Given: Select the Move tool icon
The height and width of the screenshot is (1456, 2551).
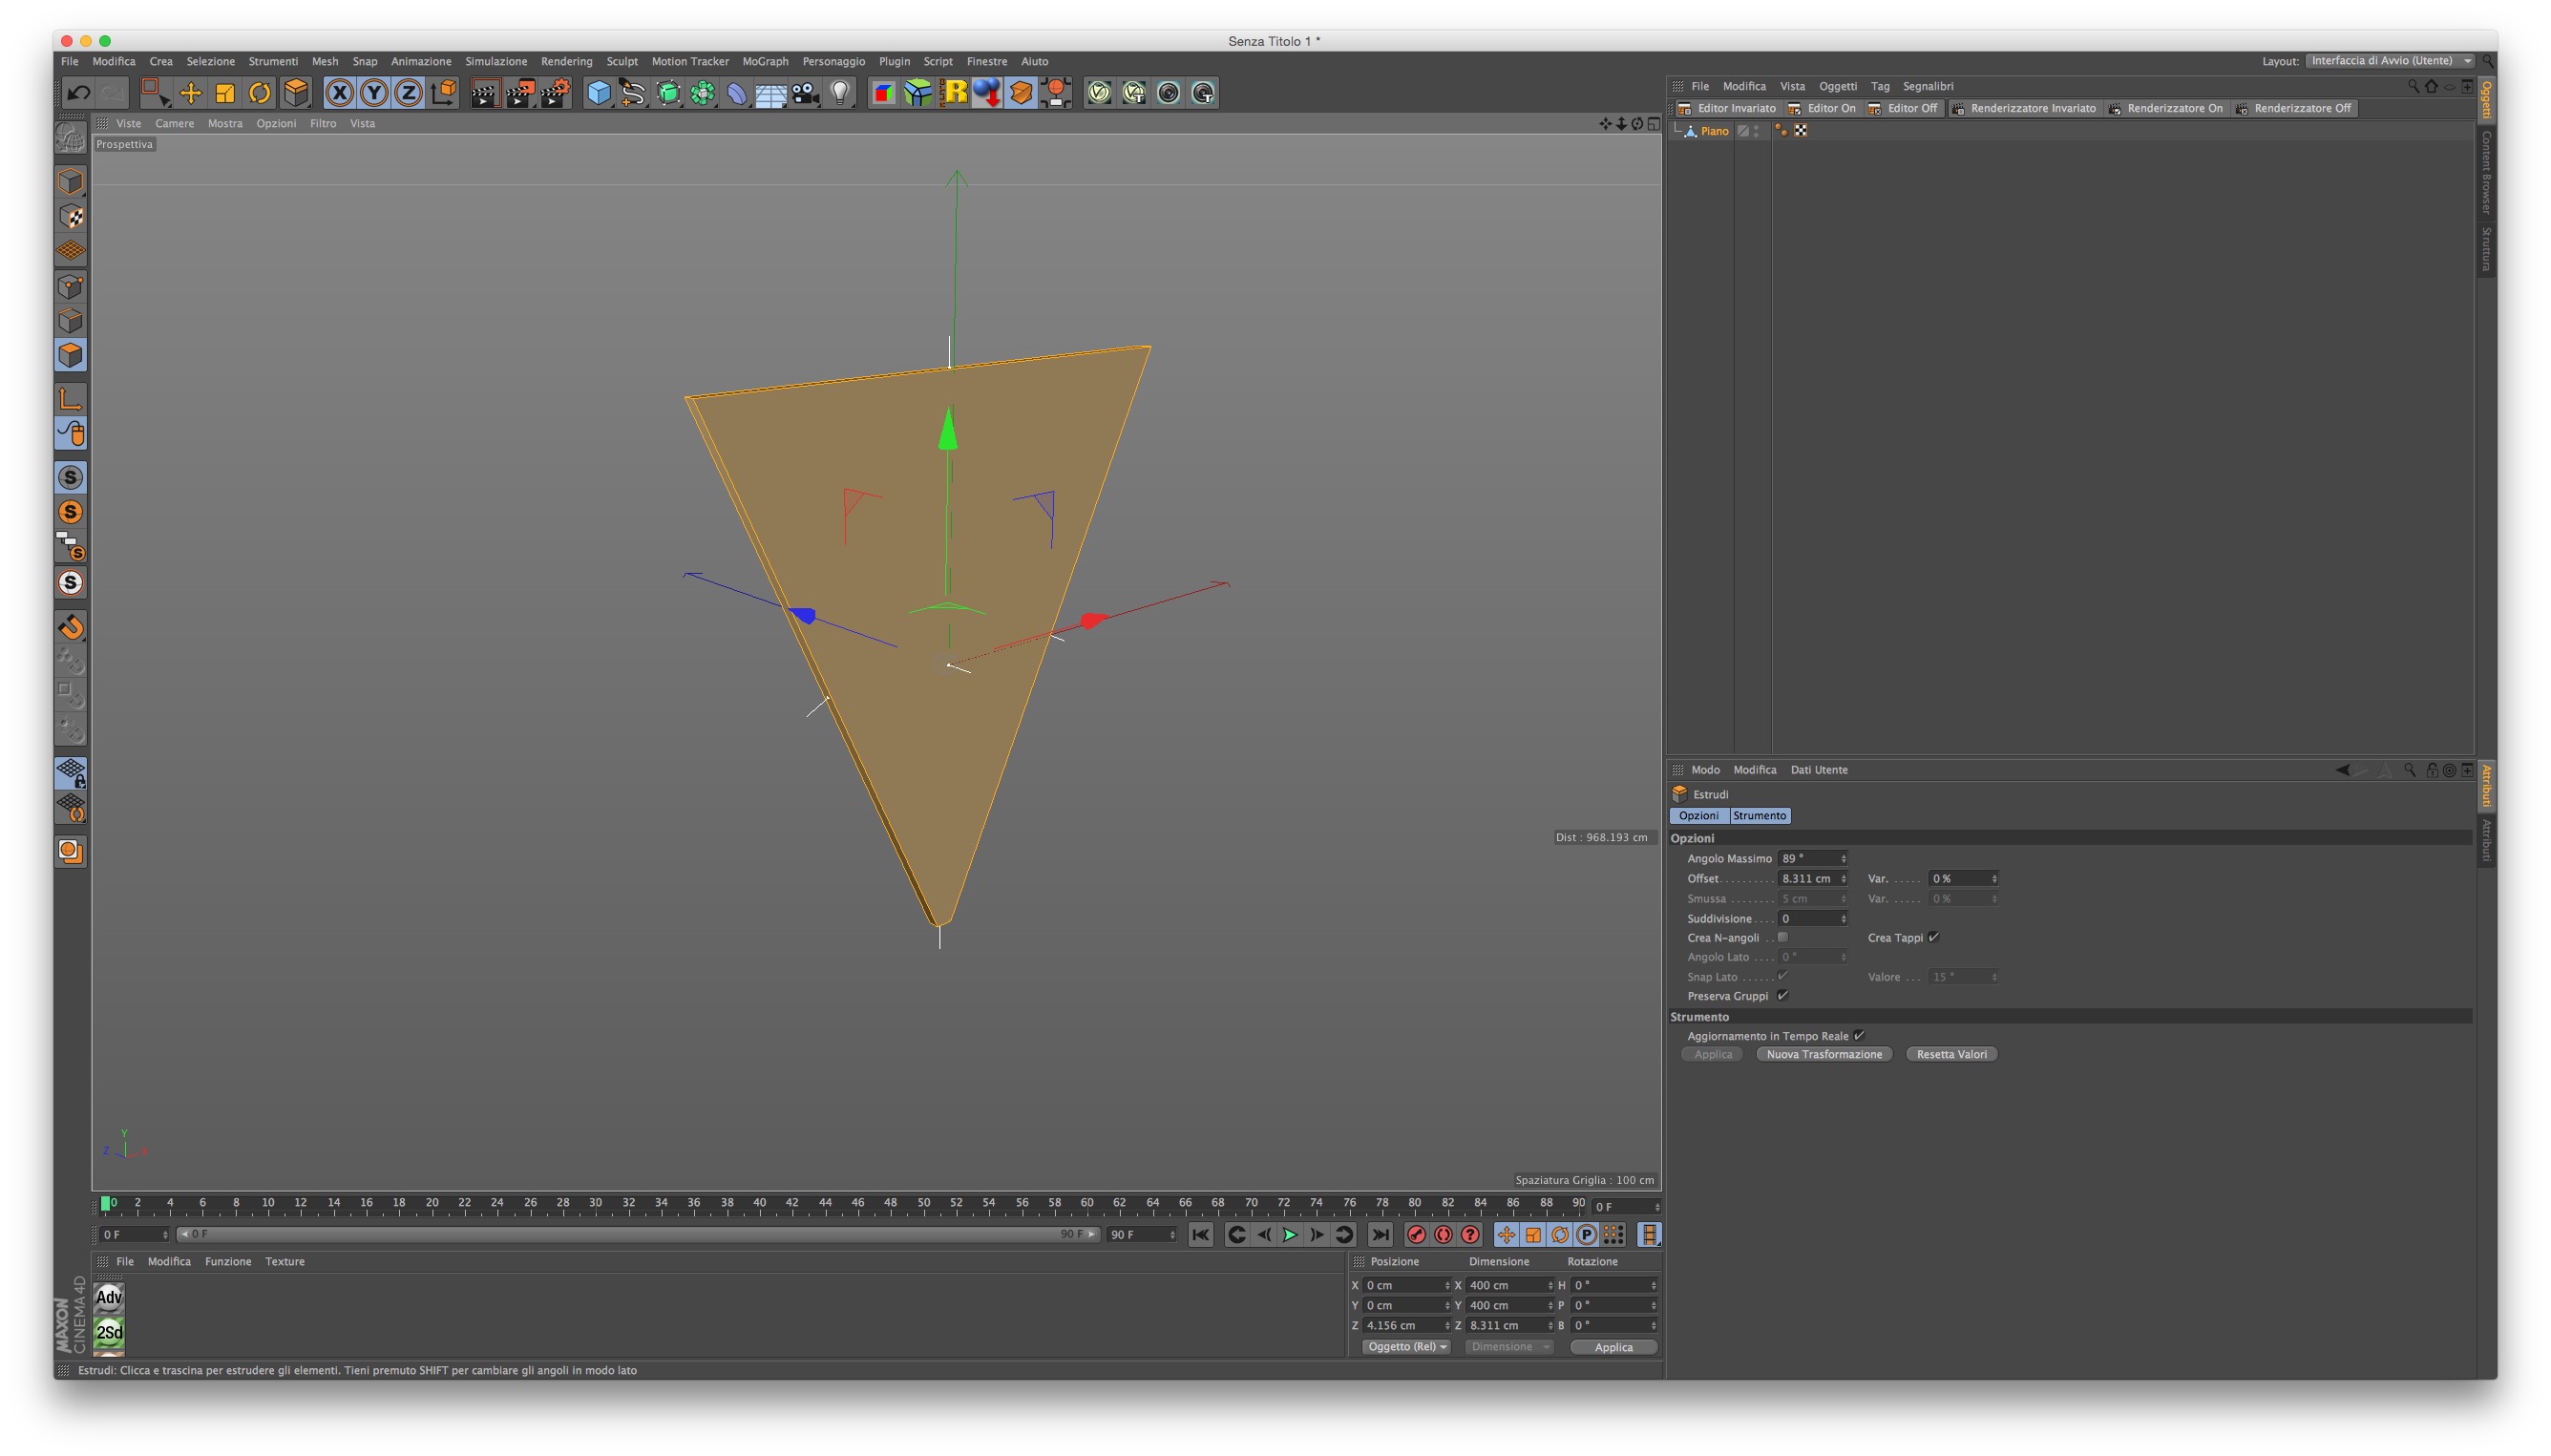Looking at the screenshot, I should (x=190, y=93).
